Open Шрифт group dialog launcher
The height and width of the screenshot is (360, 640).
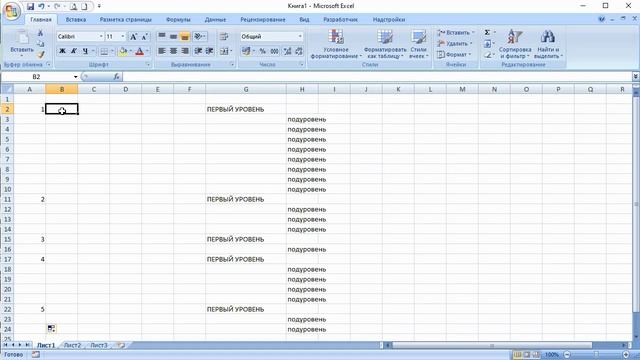coord(148,64)
